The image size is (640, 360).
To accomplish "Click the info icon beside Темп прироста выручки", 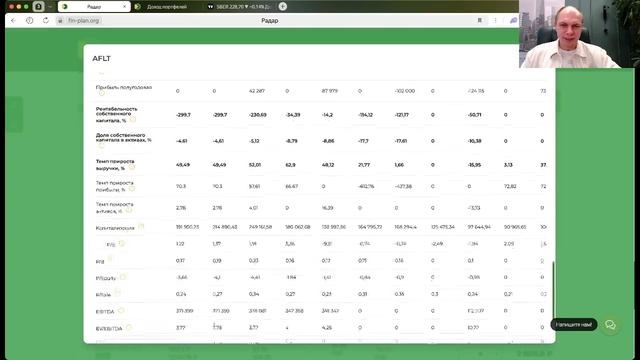I will coord(131,167).
